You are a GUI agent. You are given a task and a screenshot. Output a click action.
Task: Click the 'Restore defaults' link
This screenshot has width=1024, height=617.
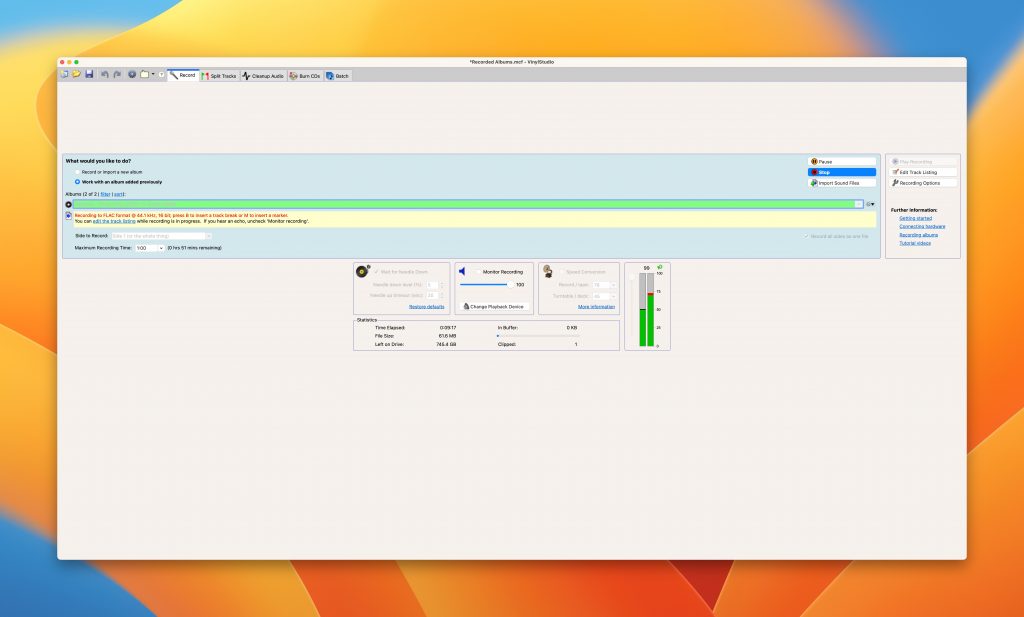click(x=426, y=307)
